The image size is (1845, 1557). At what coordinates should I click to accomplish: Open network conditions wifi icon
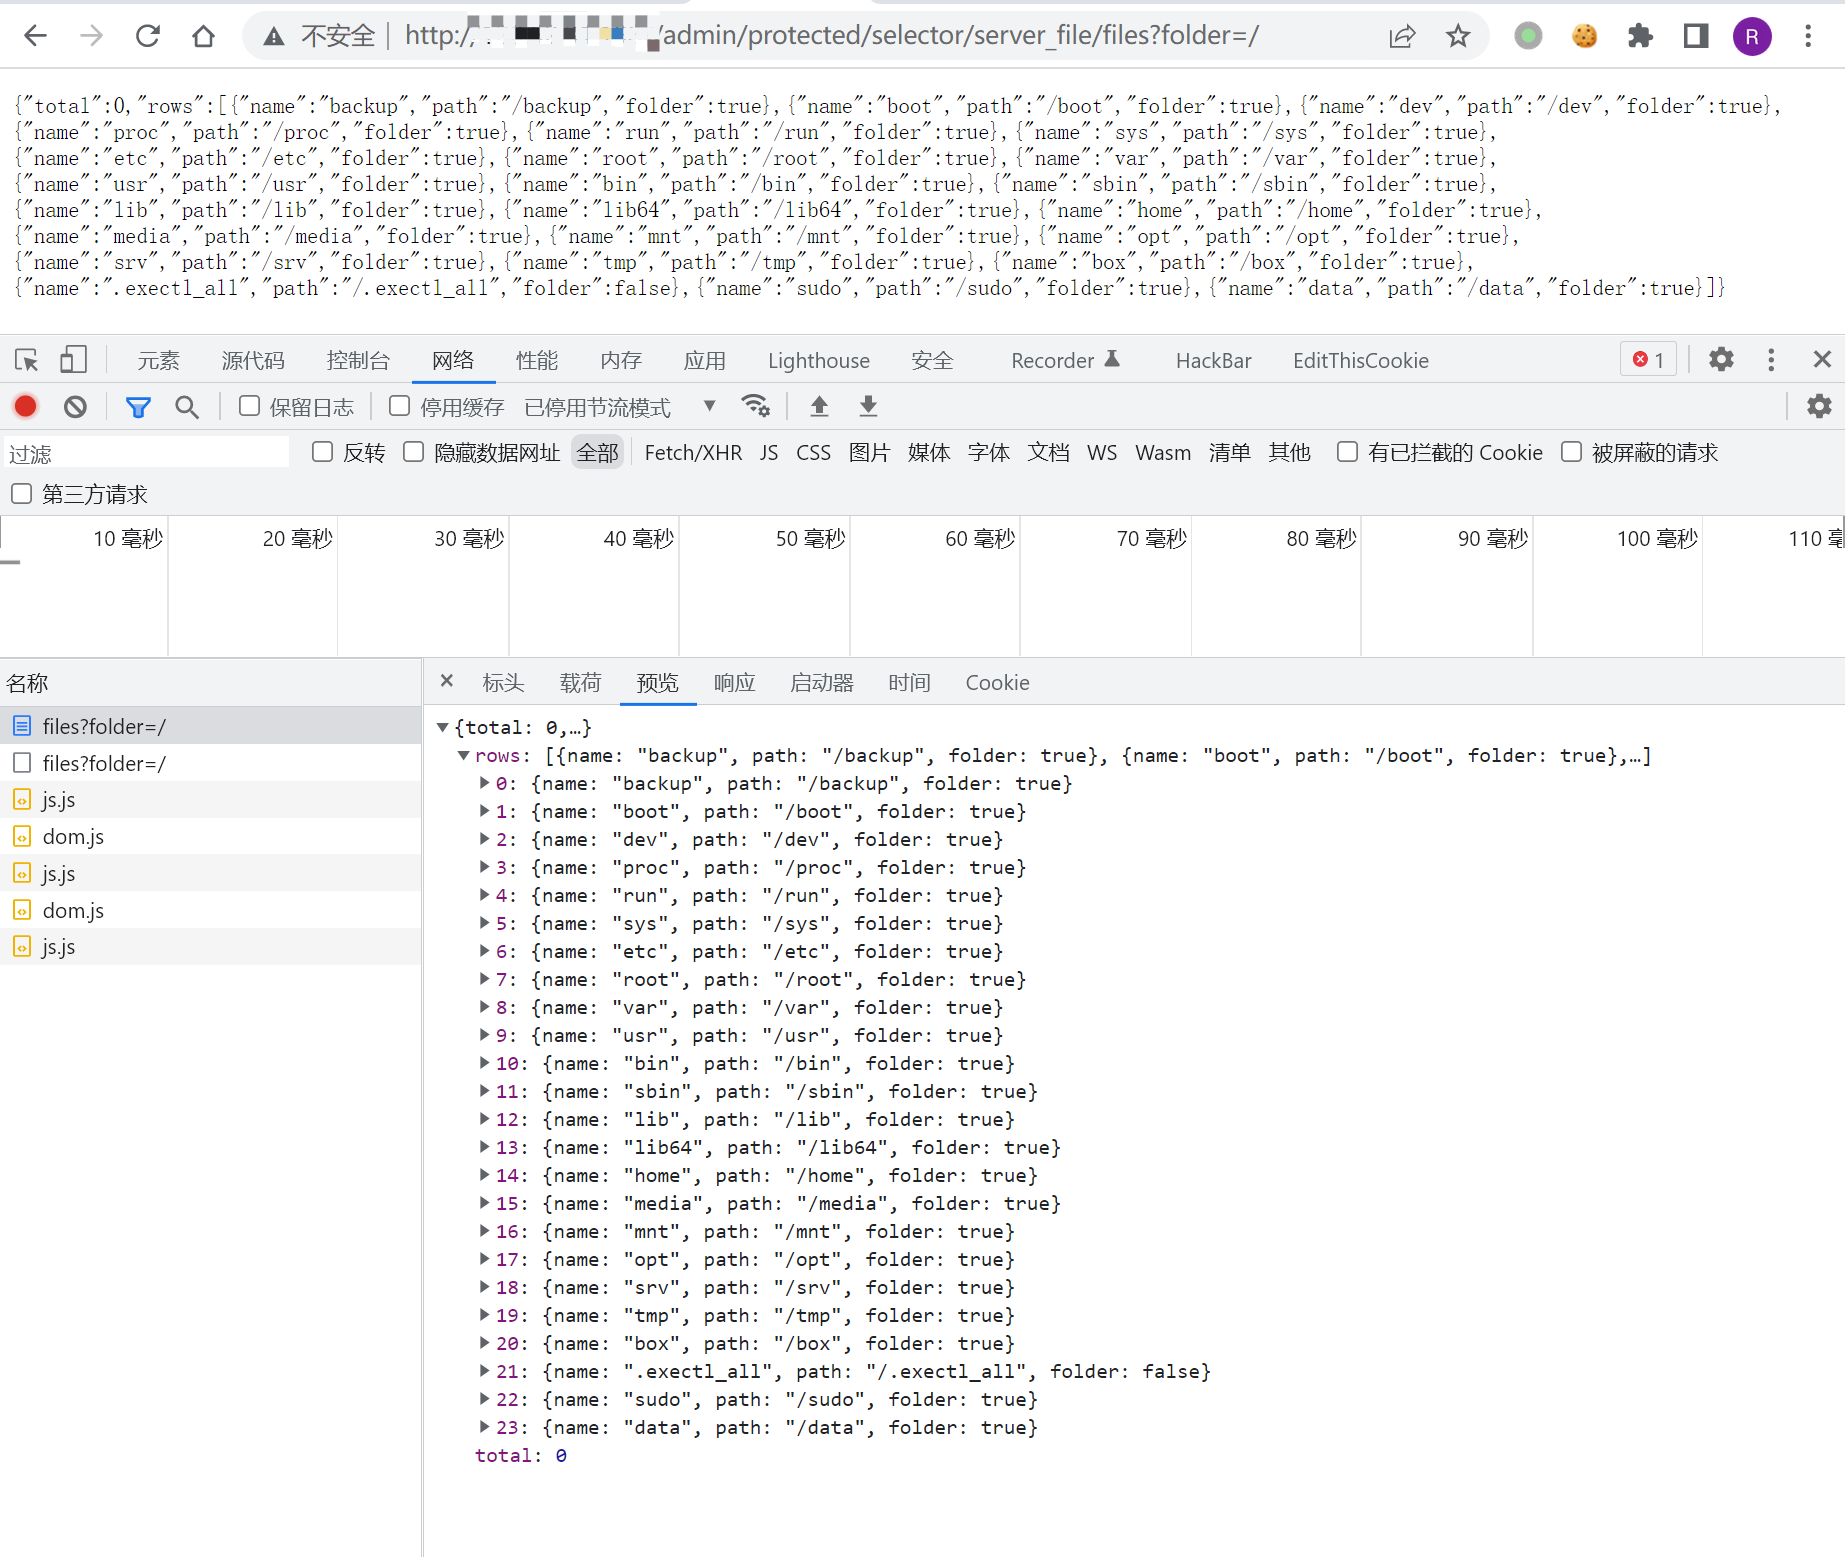755,406
